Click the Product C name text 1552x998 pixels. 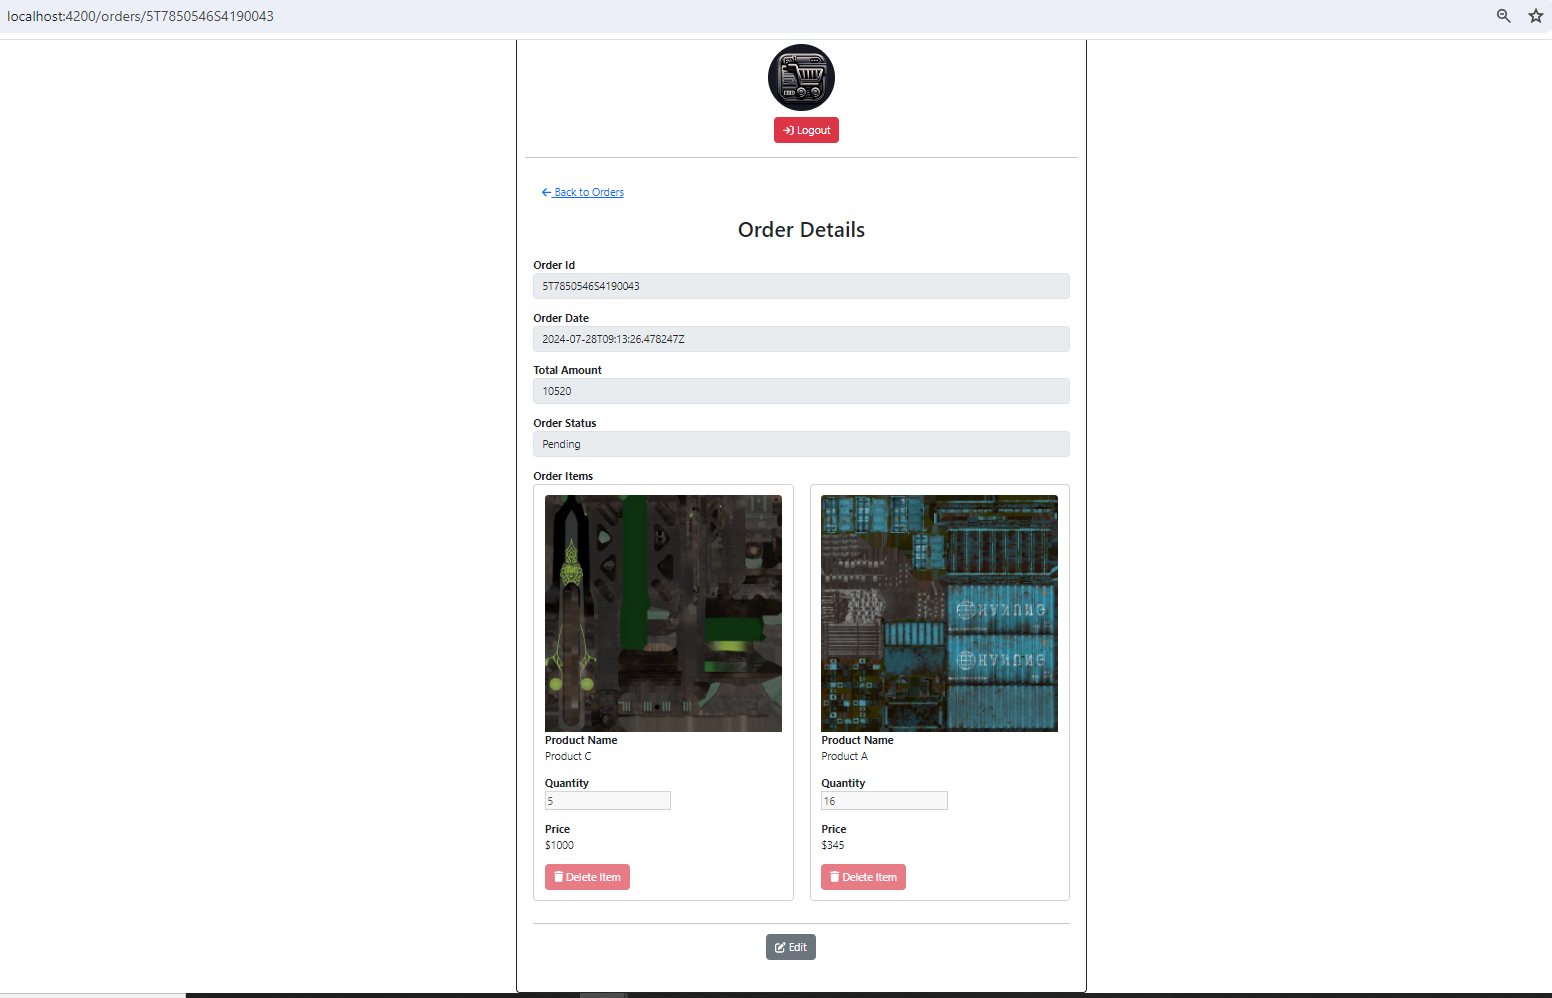click(568, 756)
